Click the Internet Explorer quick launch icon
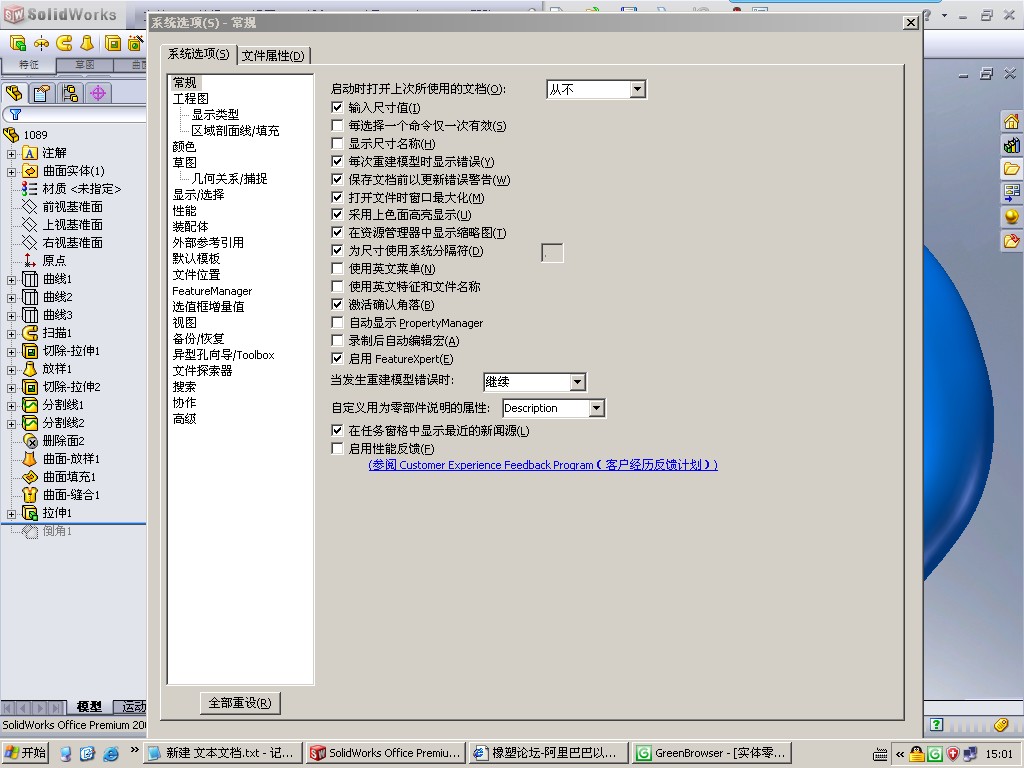This screenshot has height=768, width=1024. point(111,754)
